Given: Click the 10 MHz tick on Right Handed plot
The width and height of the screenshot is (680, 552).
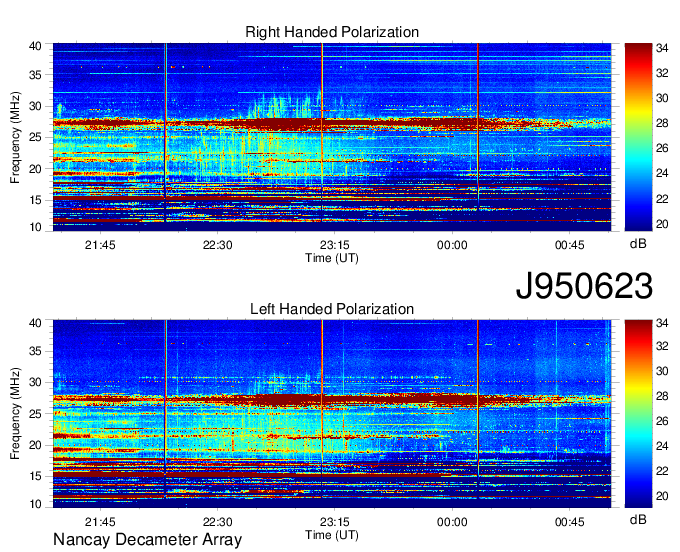Looking at the screenshot, I should point(36,227).
